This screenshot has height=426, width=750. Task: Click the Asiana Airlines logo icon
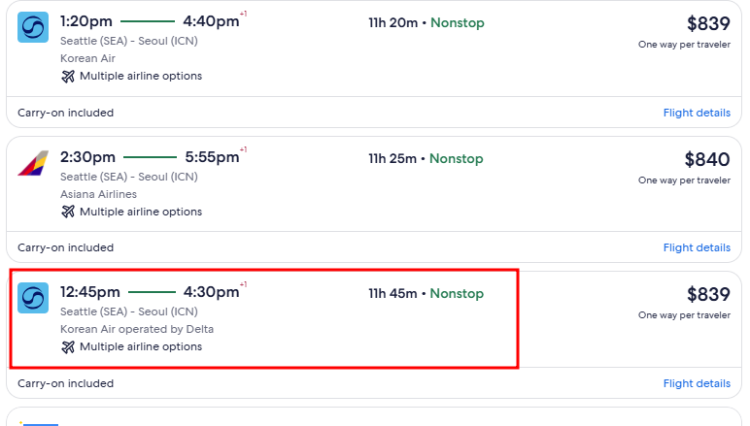click(33, 162)
